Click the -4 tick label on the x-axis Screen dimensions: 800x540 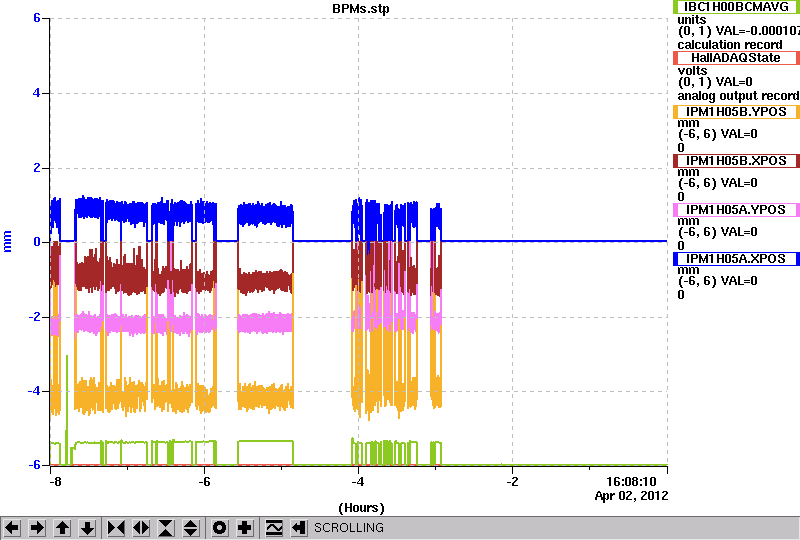(358, 482)
